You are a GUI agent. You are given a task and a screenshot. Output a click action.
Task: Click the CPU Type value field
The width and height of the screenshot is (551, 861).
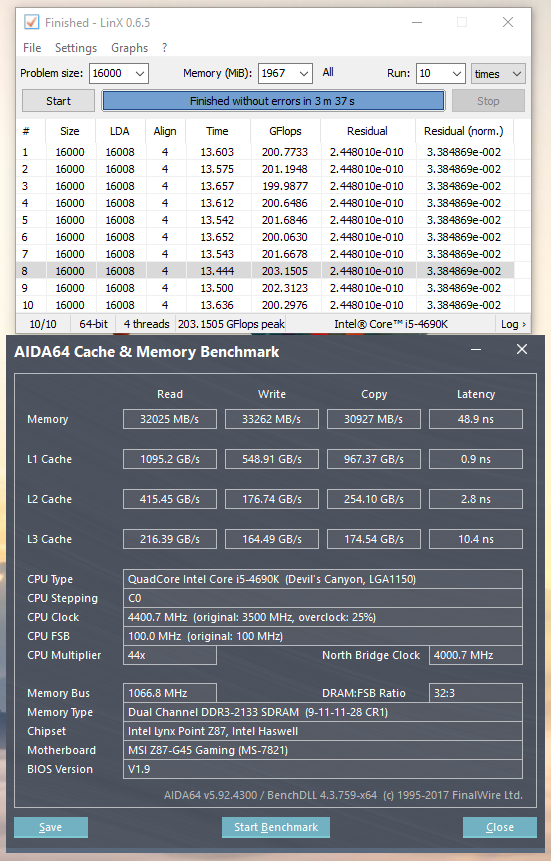(322, 579)
